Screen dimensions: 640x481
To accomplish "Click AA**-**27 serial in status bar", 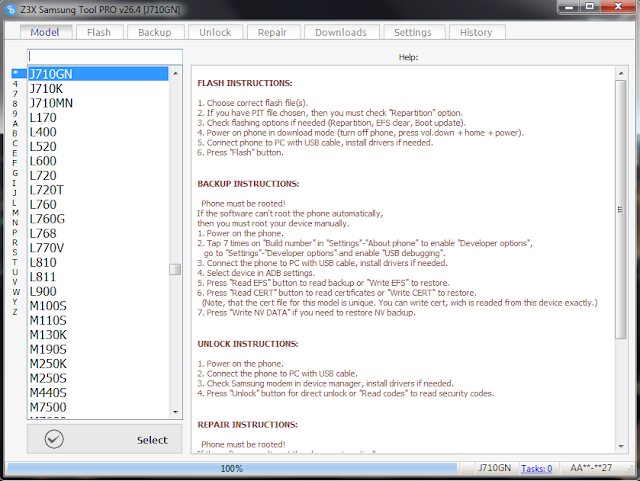I will (591, 468).
